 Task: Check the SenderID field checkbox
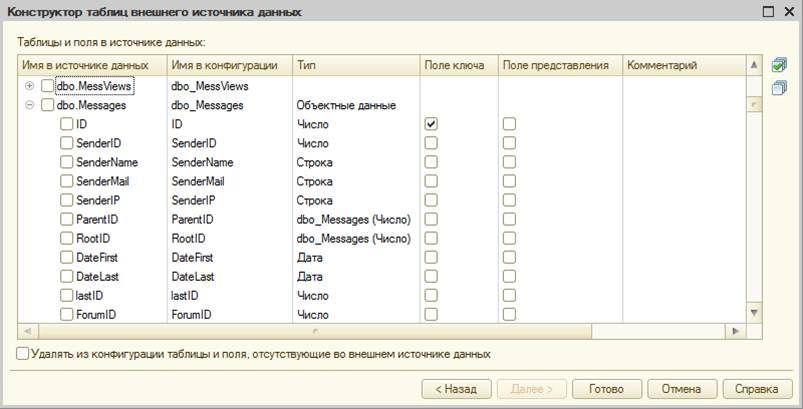click(67, 143)
